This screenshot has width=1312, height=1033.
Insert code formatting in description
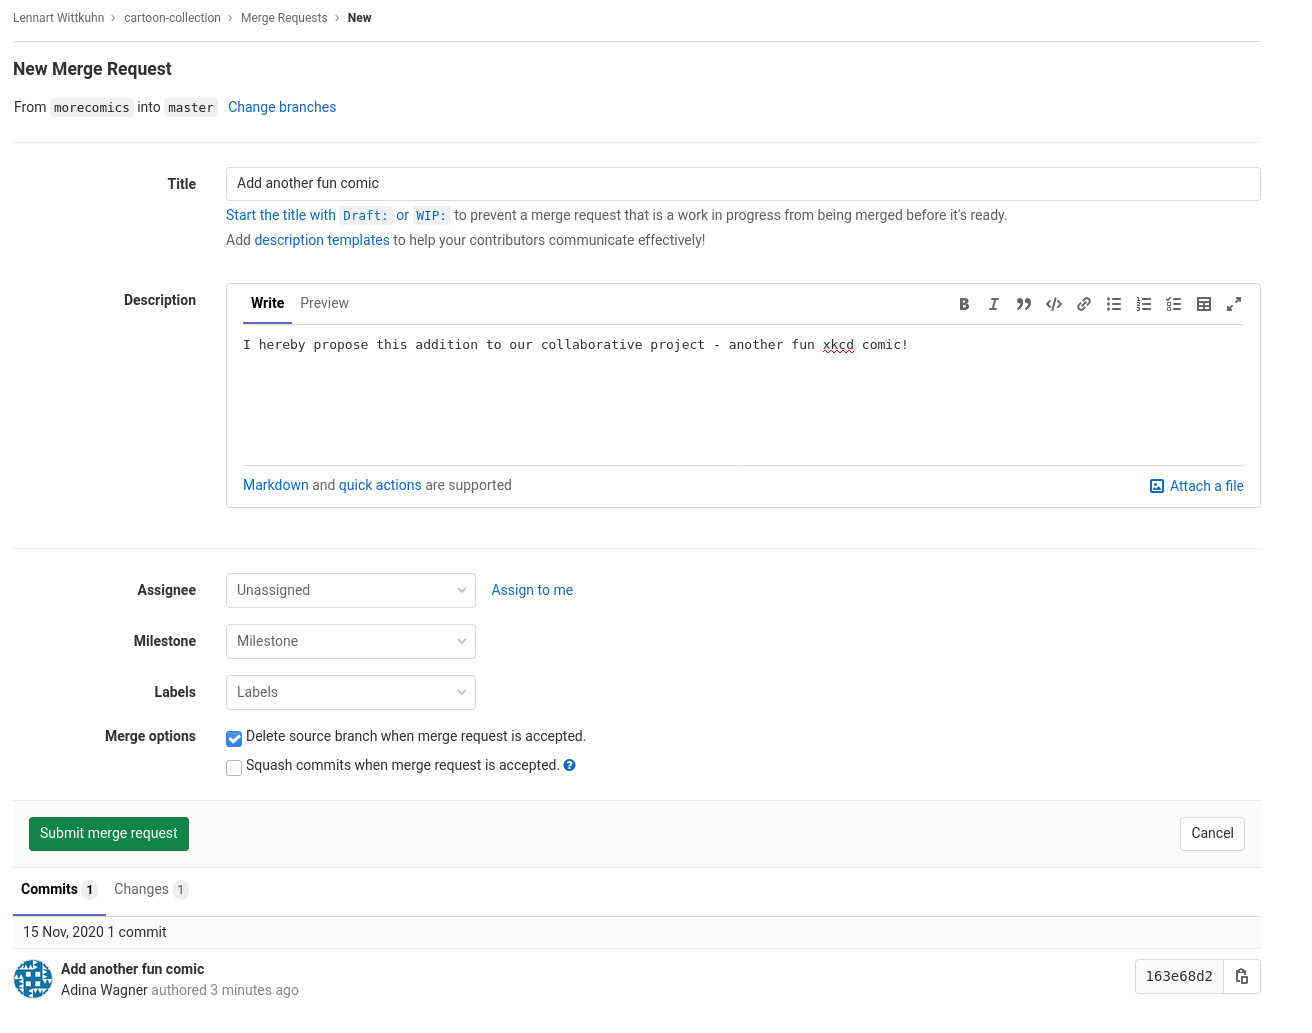[x=1054, y=304]
